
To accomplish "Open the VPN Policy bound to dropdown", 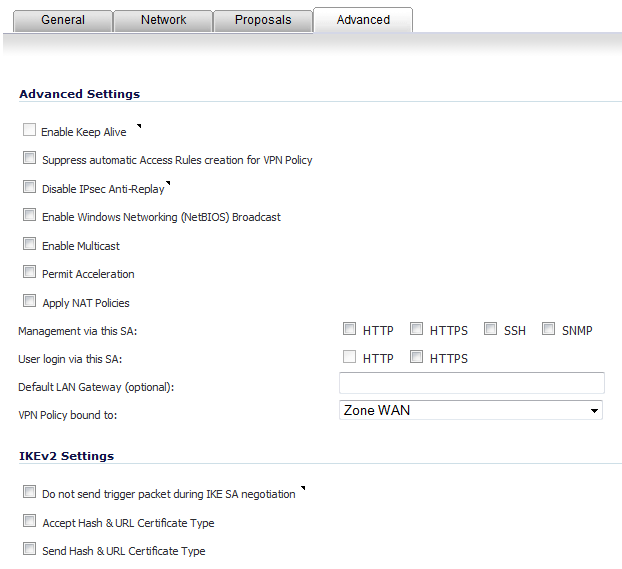I will (x=471, y=410).
